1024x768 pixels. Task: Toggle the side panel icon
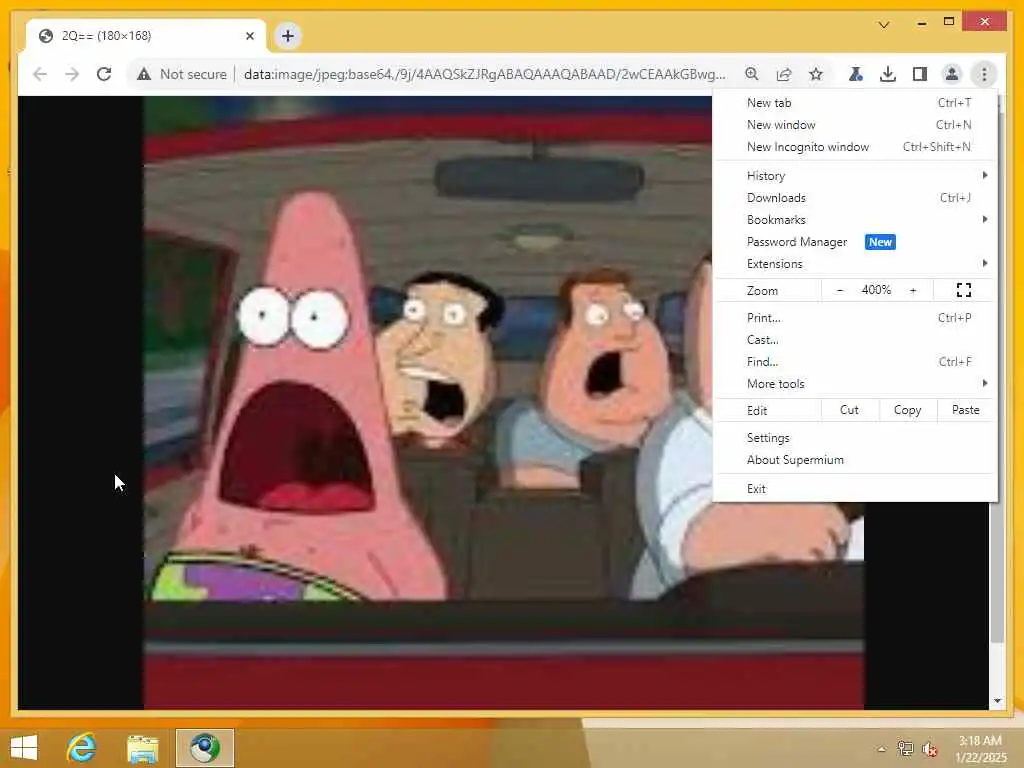(920, 74)
